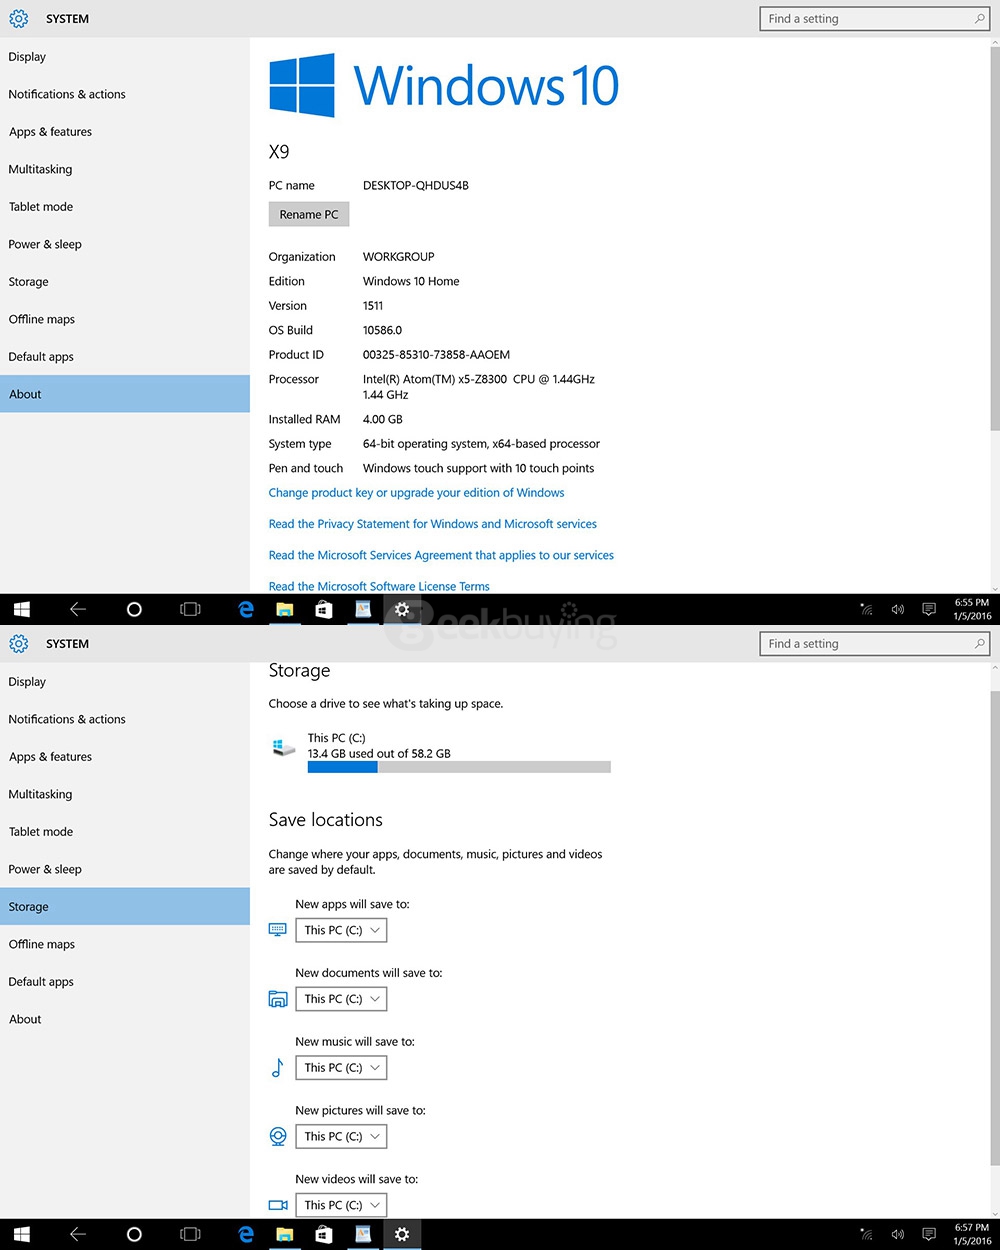Select highlighted About item in the sidebar
Image resolution: width=1000 pixels, height=1250 pixels.
pyautogui.click(x=125, y=394)
